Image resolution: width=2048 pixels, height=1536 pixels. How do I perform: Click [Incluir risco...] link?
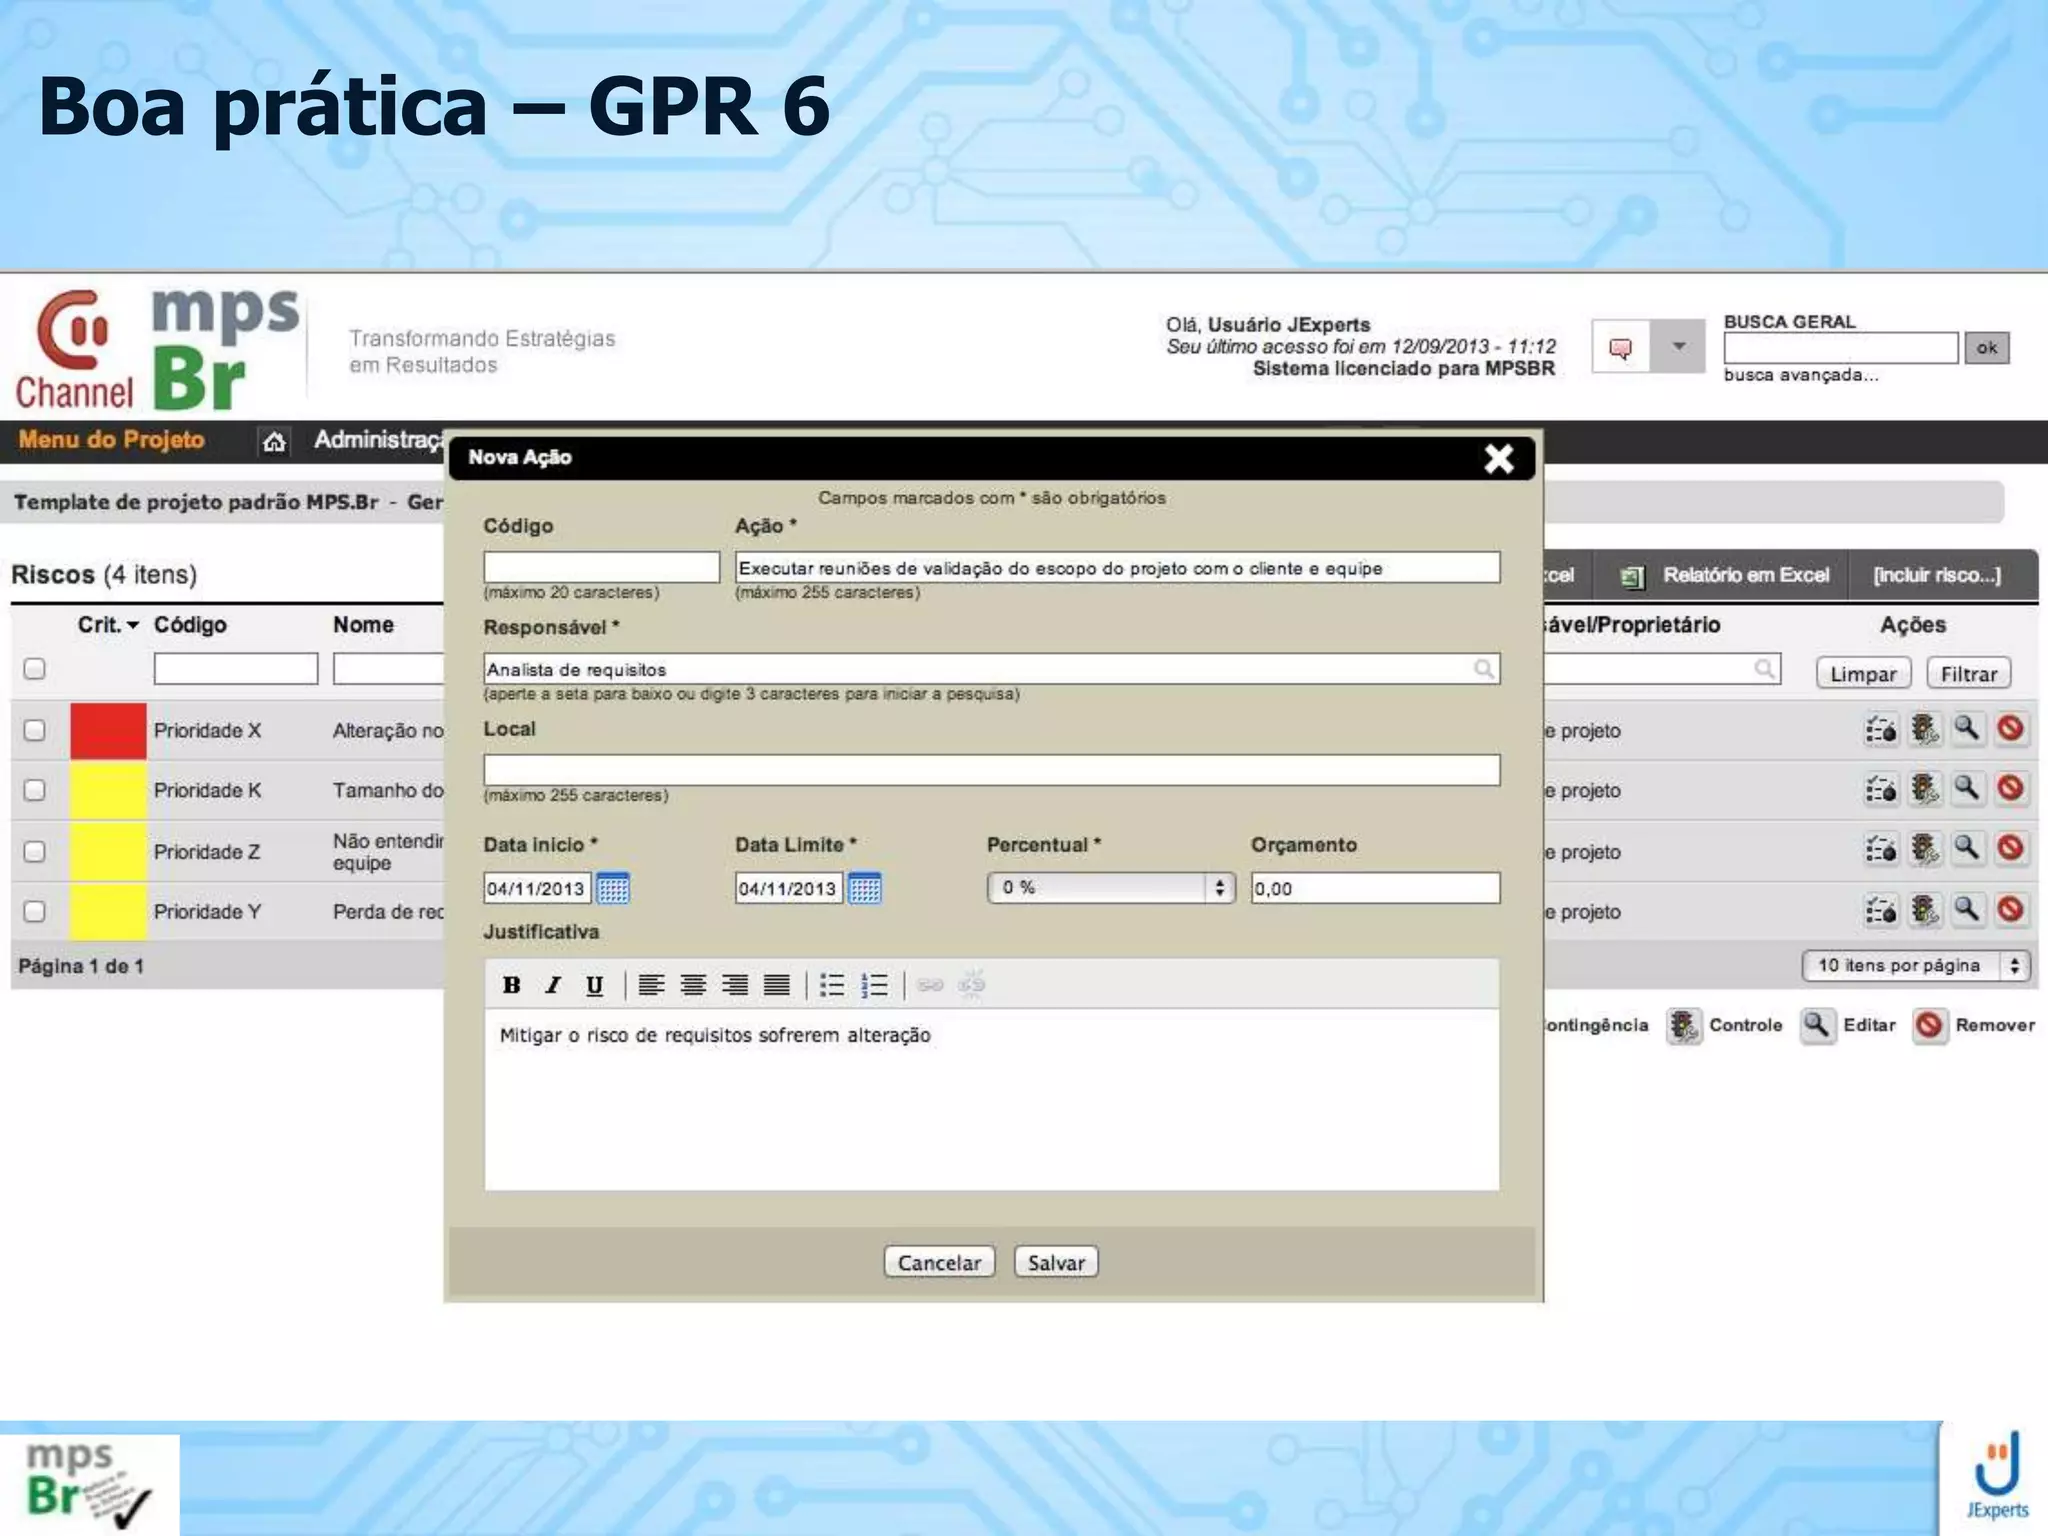(x=1937, y=575)
